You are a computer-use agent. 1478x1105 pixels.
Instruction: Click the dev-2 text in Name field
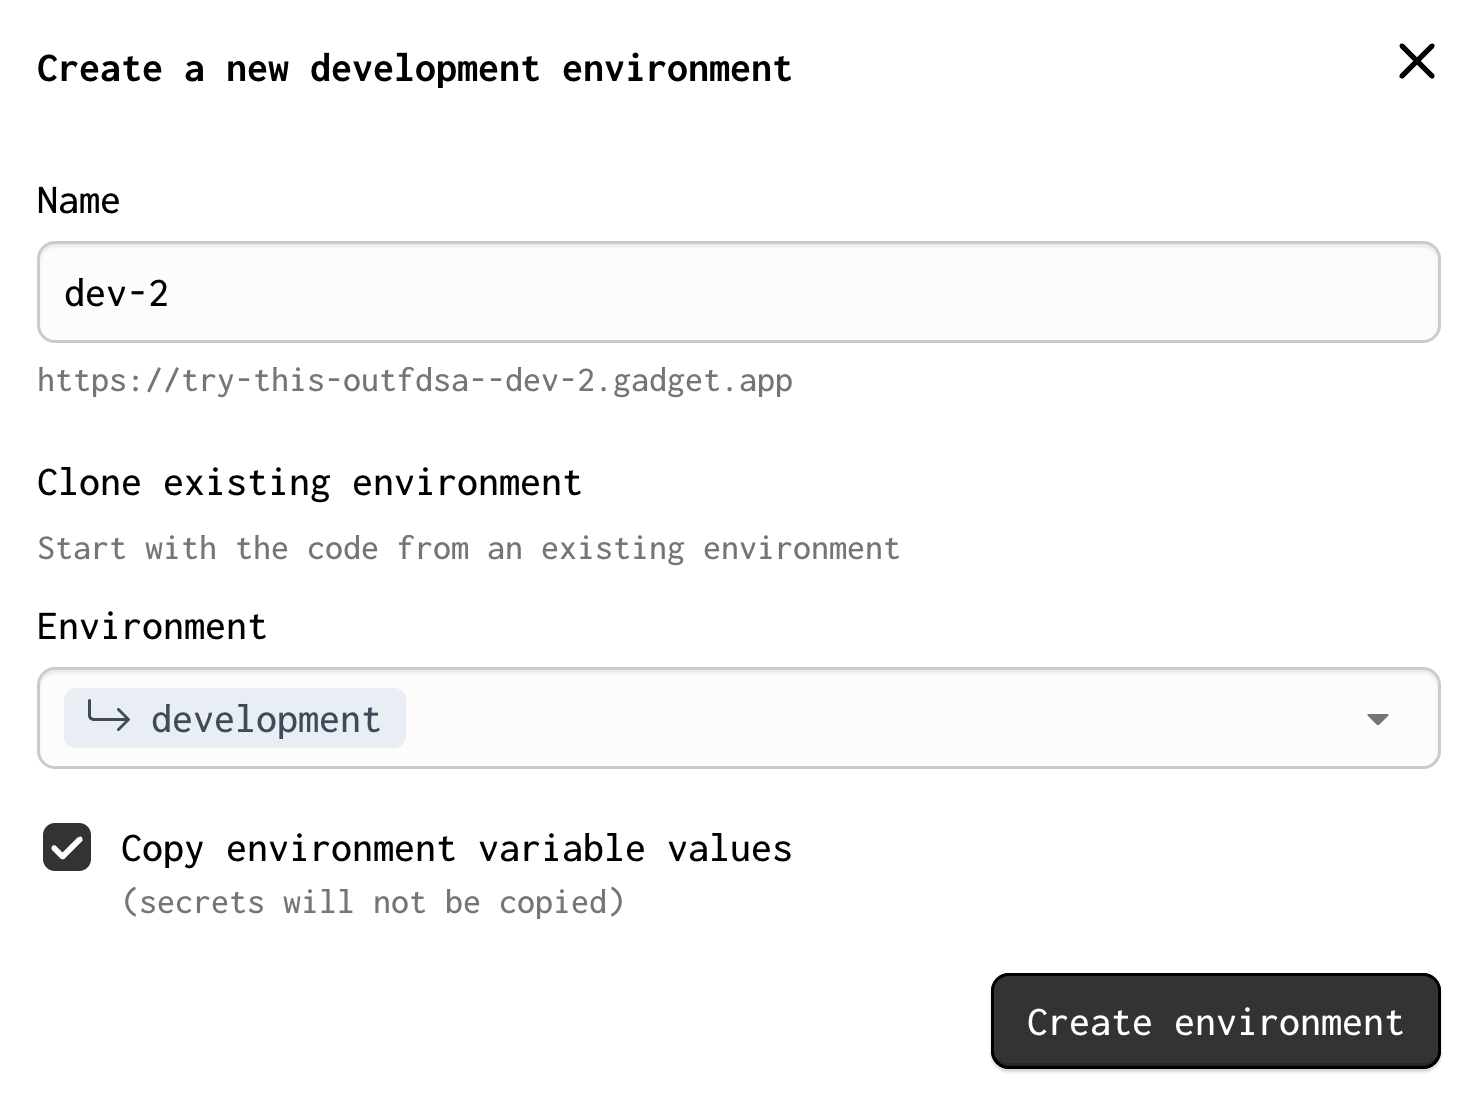tap(116, 294)
